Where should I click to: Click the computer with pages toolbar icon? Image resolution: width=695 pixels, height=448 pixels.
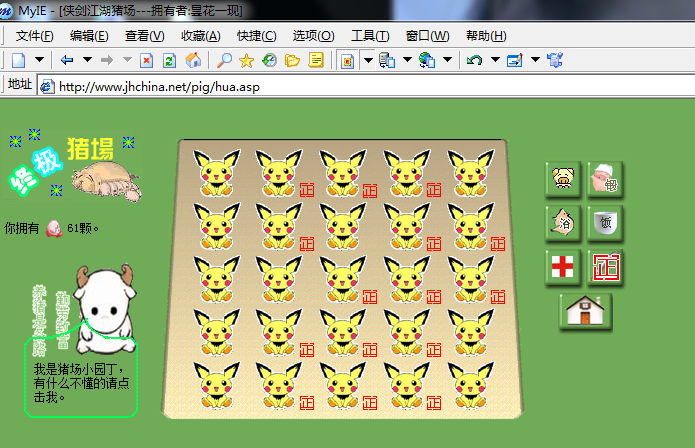pos(387,60)
